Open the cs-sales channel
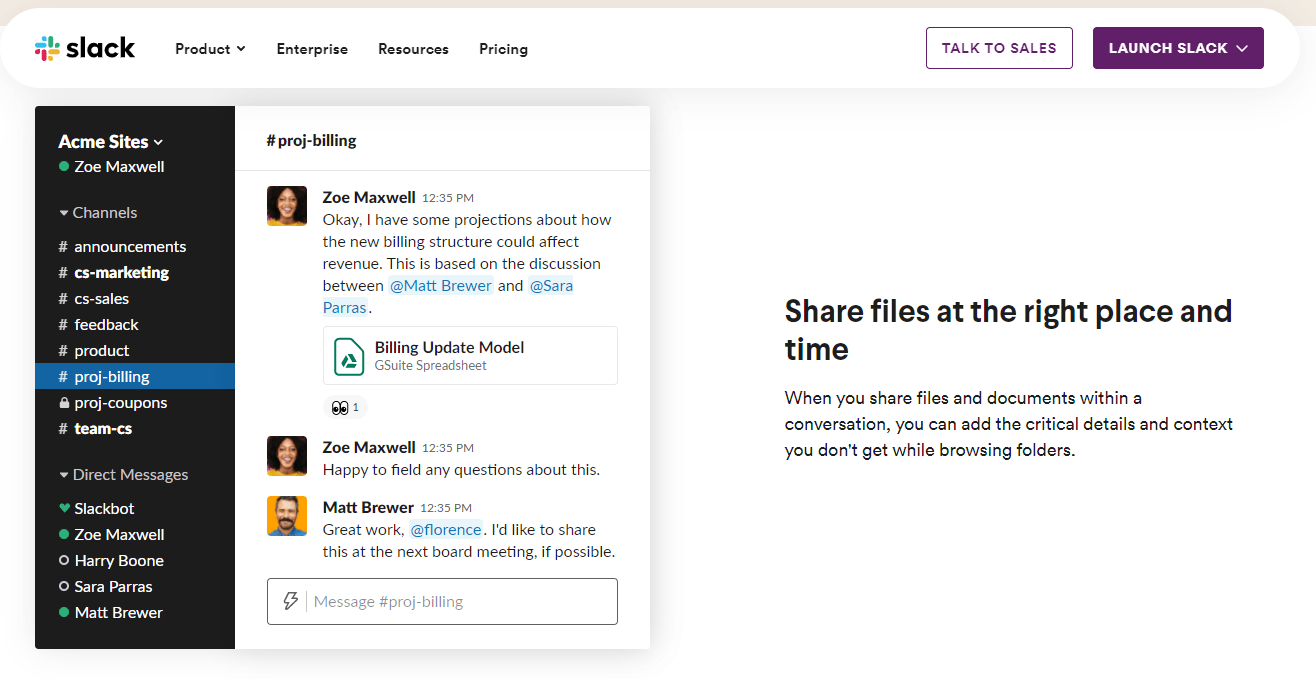The width and height of the screenshot is (1316, 679). (x=135, y=299)
